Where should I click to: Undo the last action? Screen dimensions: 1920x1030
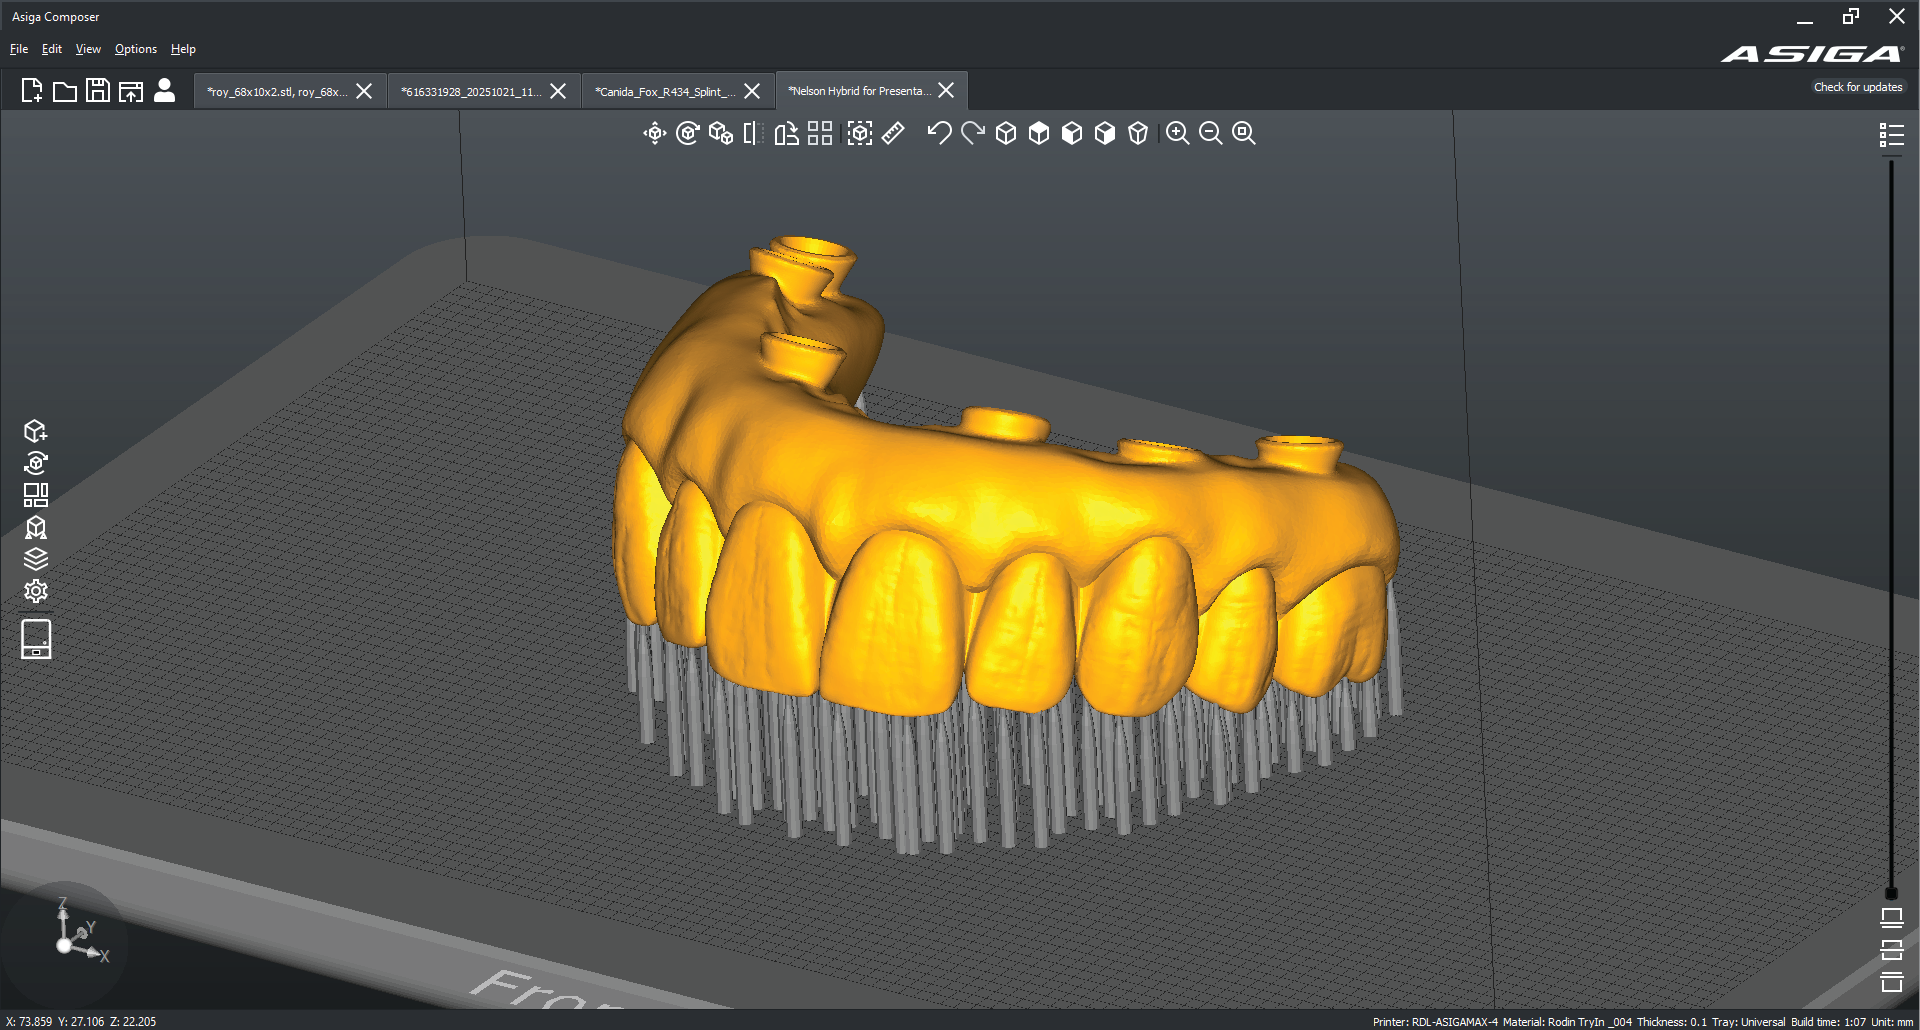(x=939, y=134)
